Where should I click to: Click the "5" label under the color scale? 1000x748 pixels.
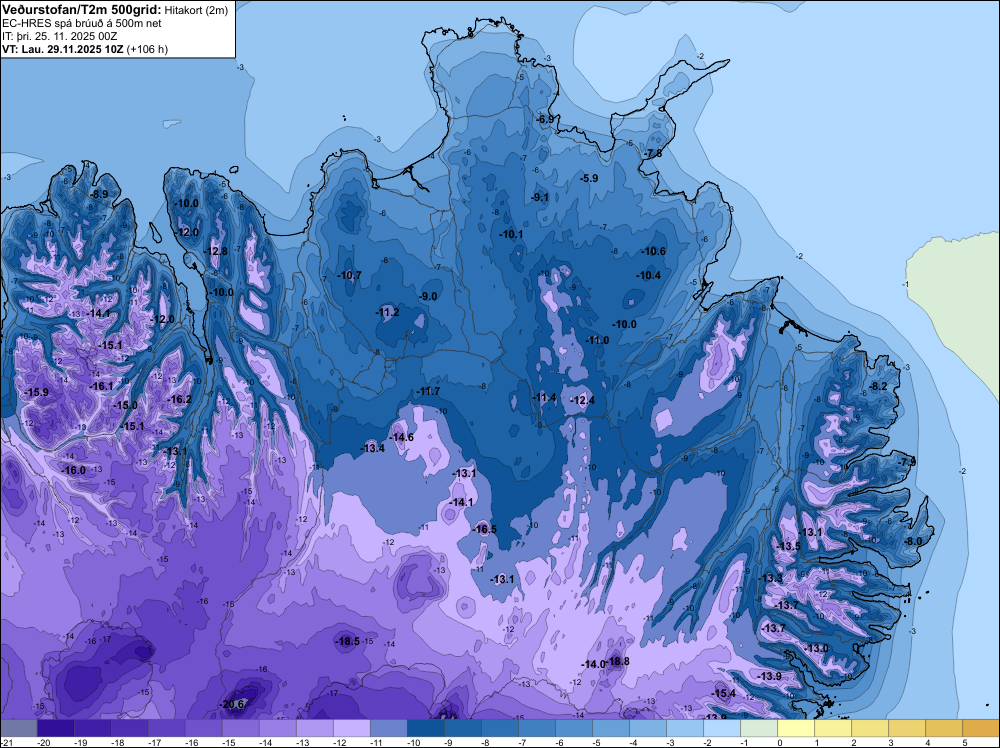(964, 742)
